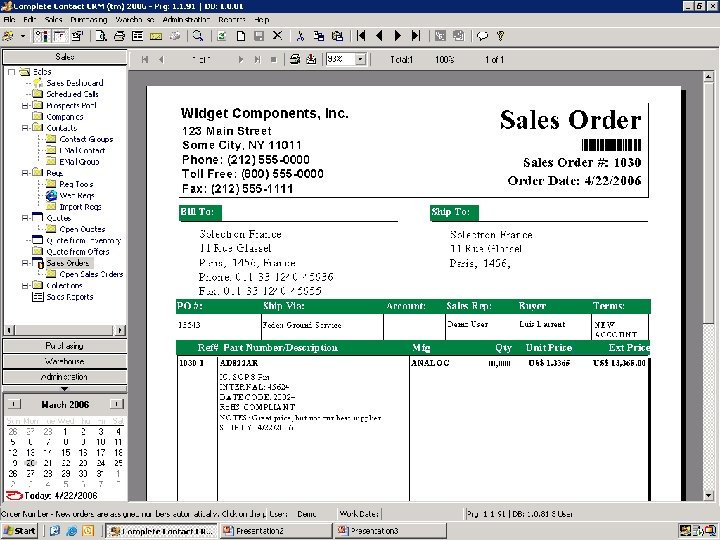This screenshot has height=540, width=720.
Task: Click the green refresh icon
Action: click(x=222, y=36)
